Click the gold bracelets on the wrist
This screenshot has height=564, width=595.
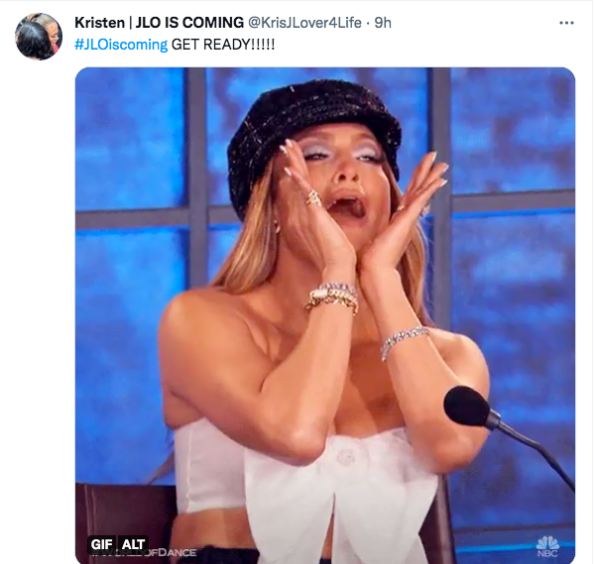click(x=332, y=297)
